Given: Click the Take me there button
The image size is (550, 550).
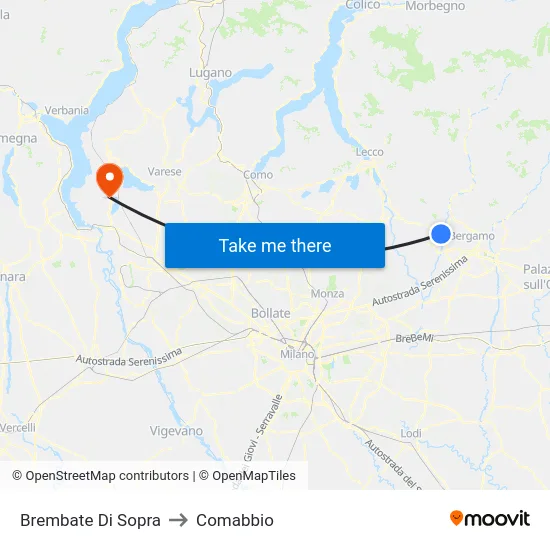Looking at the screenshot, I should 275,245.
